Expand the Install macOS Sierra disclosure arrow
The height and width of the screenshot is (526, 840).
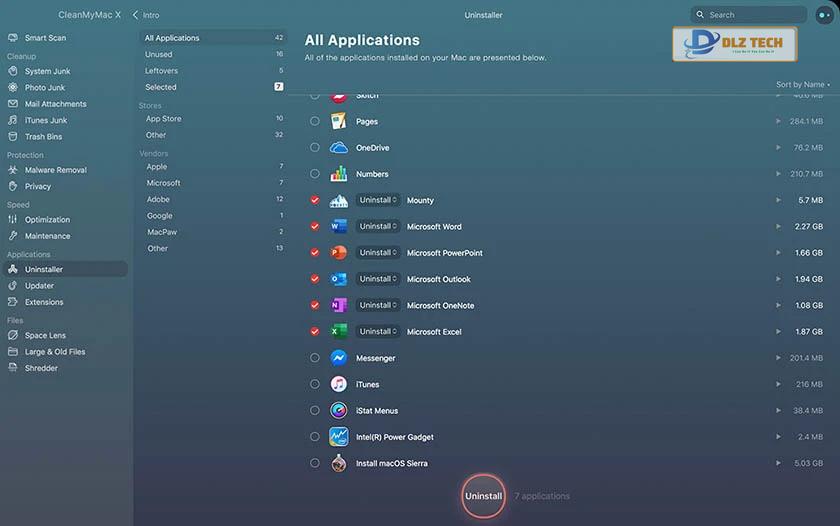coord(778,463)
